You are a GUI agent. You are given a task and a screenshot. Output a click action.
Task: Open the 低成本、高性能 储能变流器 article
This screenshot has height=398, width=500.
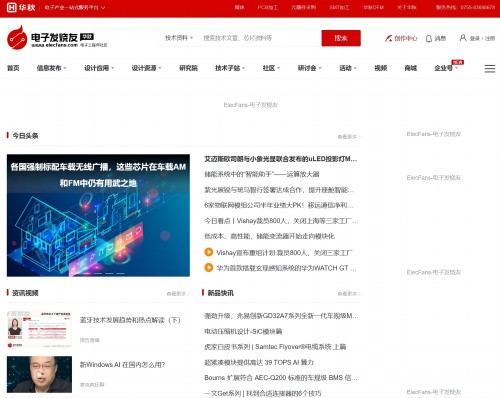click(269, 236)
